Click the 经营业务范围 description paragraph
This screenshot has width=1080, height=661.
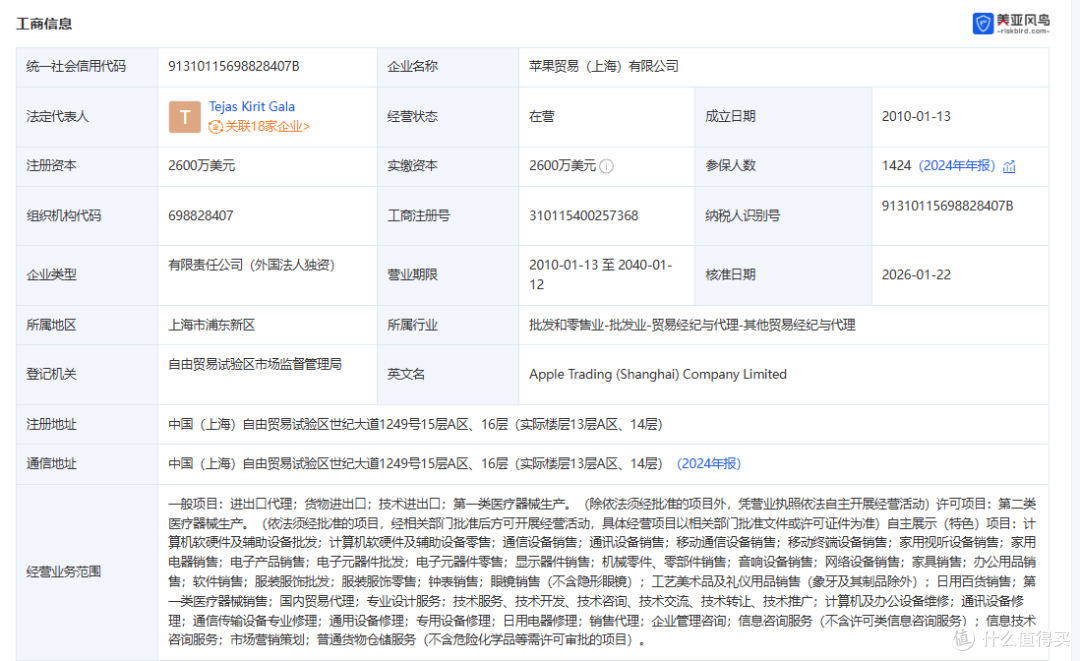602,571
